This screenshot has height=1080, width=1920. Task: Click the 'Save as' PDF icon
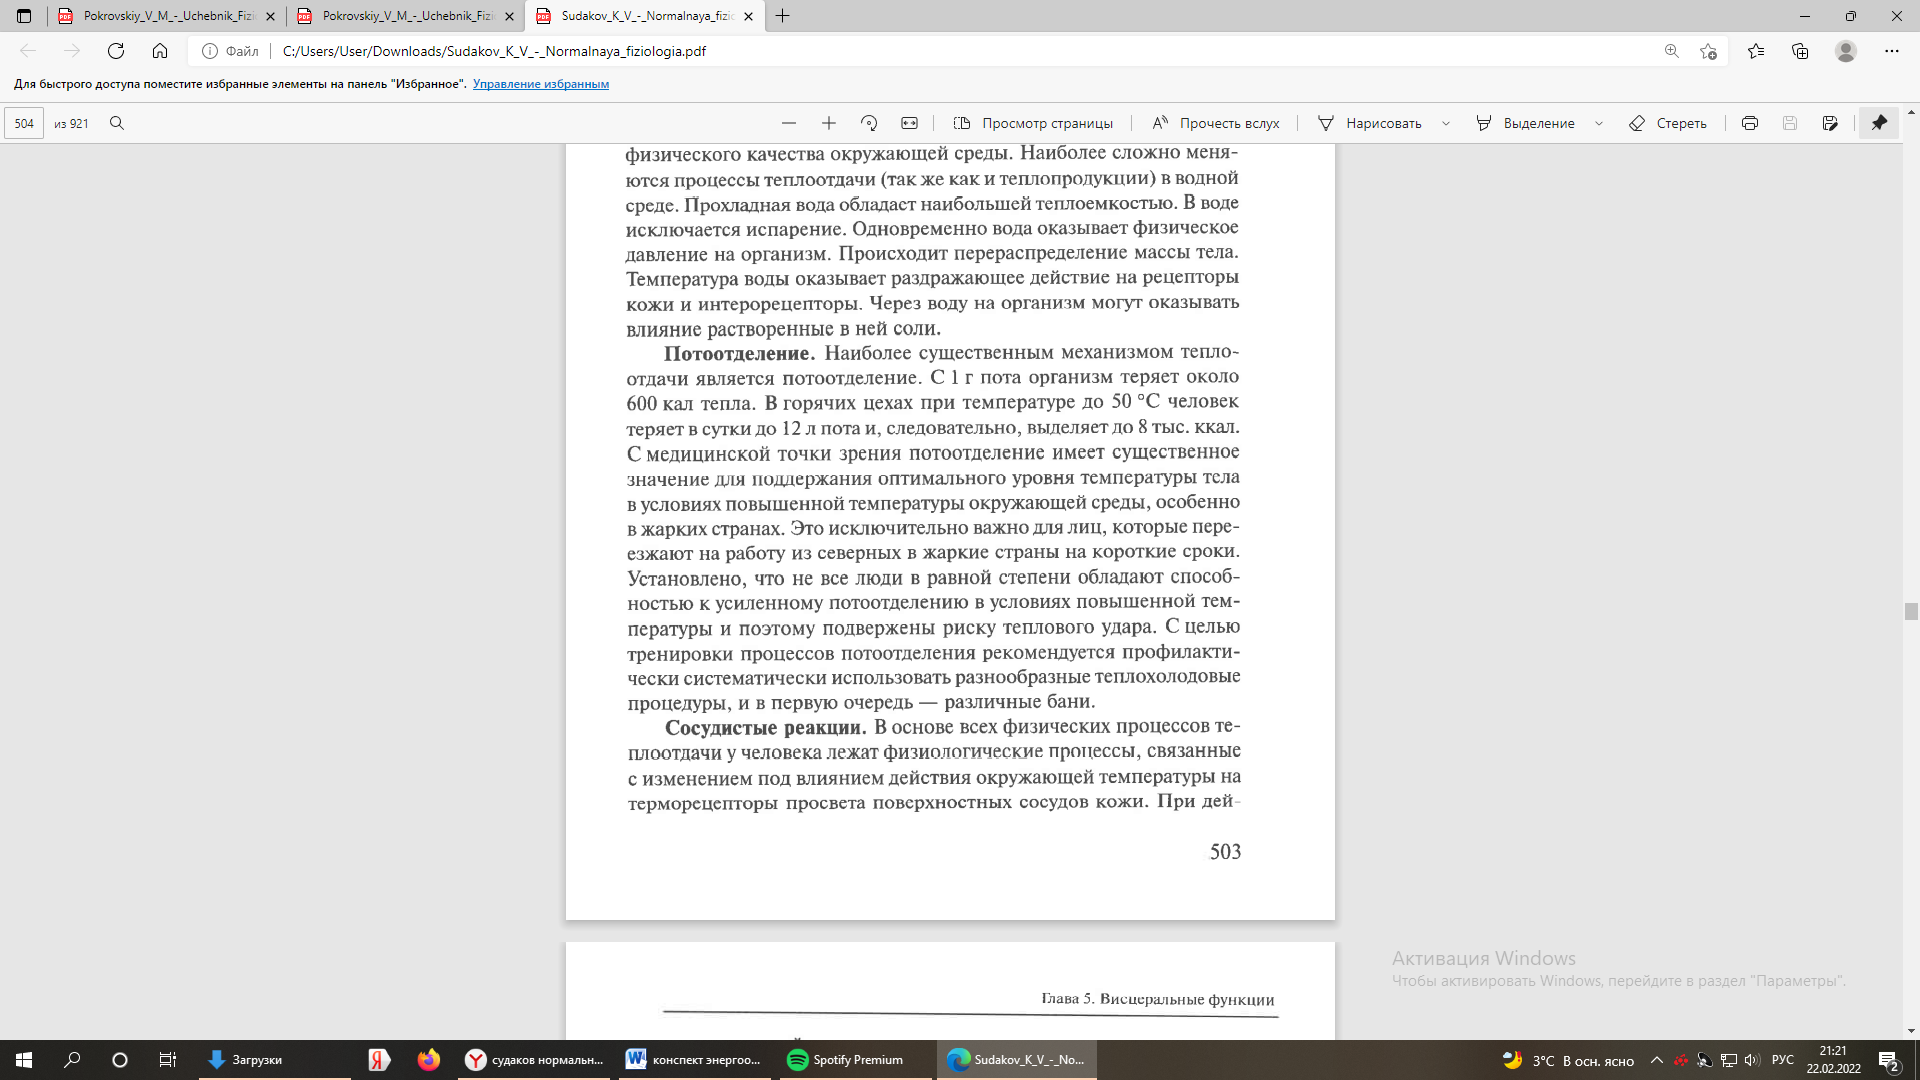pos(1830,123)
